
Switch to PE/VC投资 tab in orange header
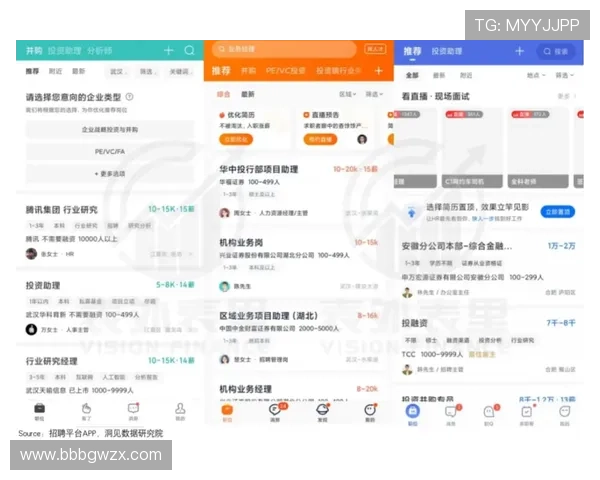[x=285, y=71]
